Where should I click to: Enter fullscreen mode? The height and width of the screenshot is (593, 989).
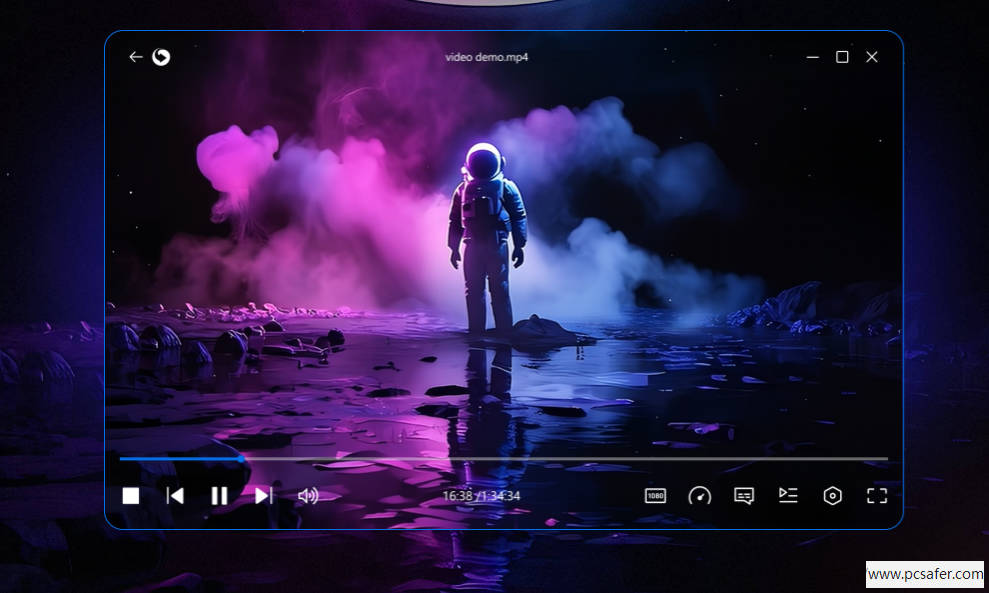coord(877,496)
